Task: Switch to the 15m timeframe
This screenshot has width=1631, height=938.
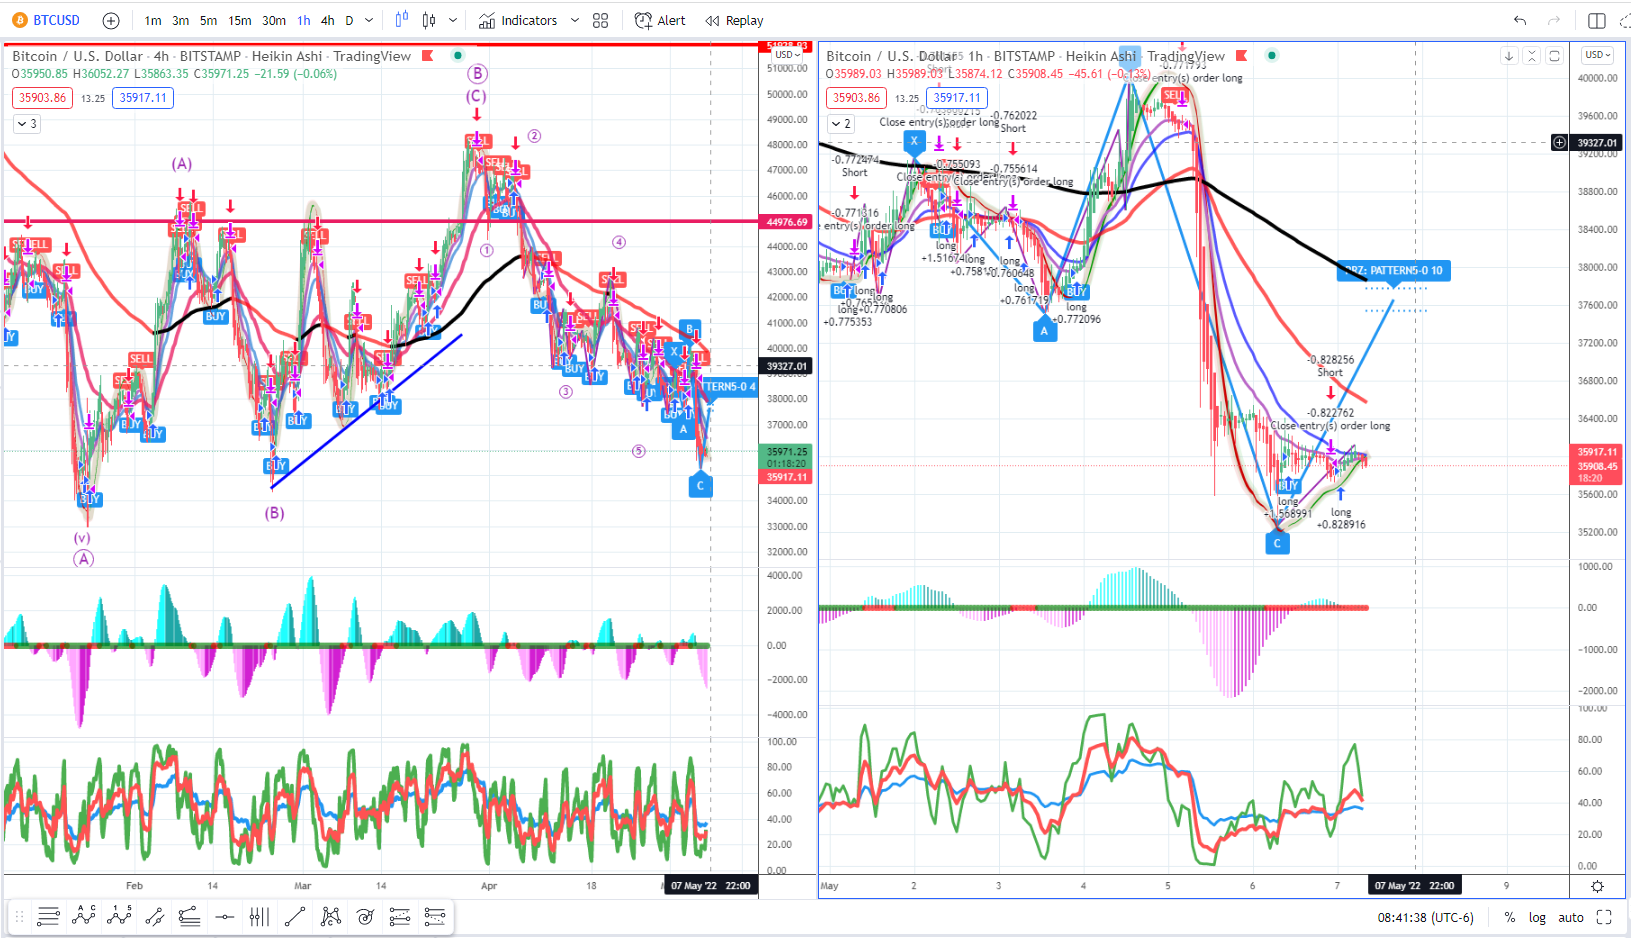Action: [240, 20]
